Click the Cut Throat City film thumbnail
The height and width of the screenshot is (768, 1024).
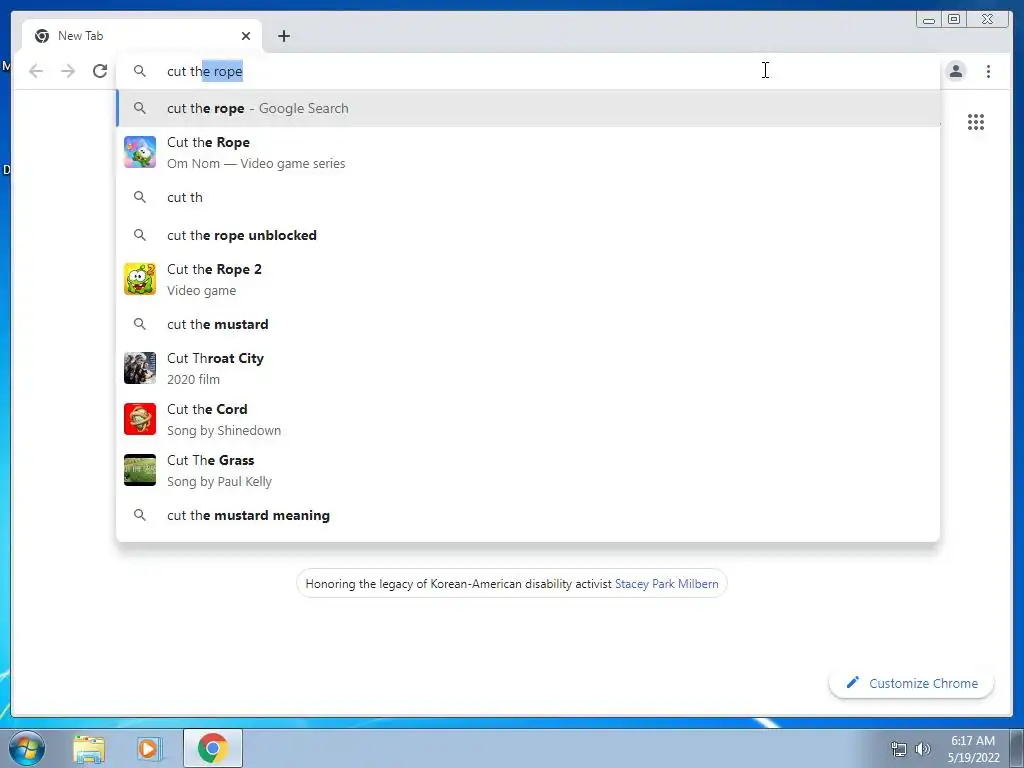[x=140, y=368]
